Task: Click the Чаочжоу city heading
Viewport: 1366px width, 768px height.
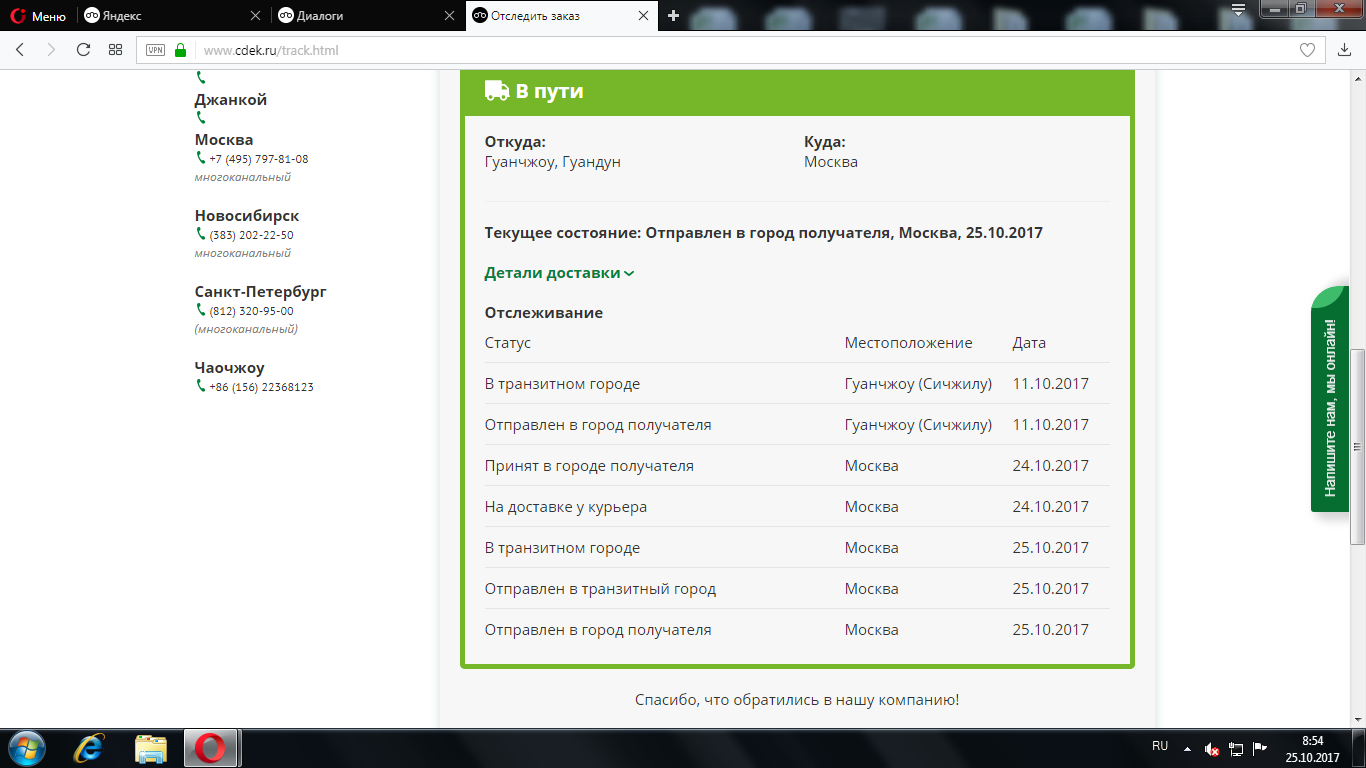Action: (230, 368)
